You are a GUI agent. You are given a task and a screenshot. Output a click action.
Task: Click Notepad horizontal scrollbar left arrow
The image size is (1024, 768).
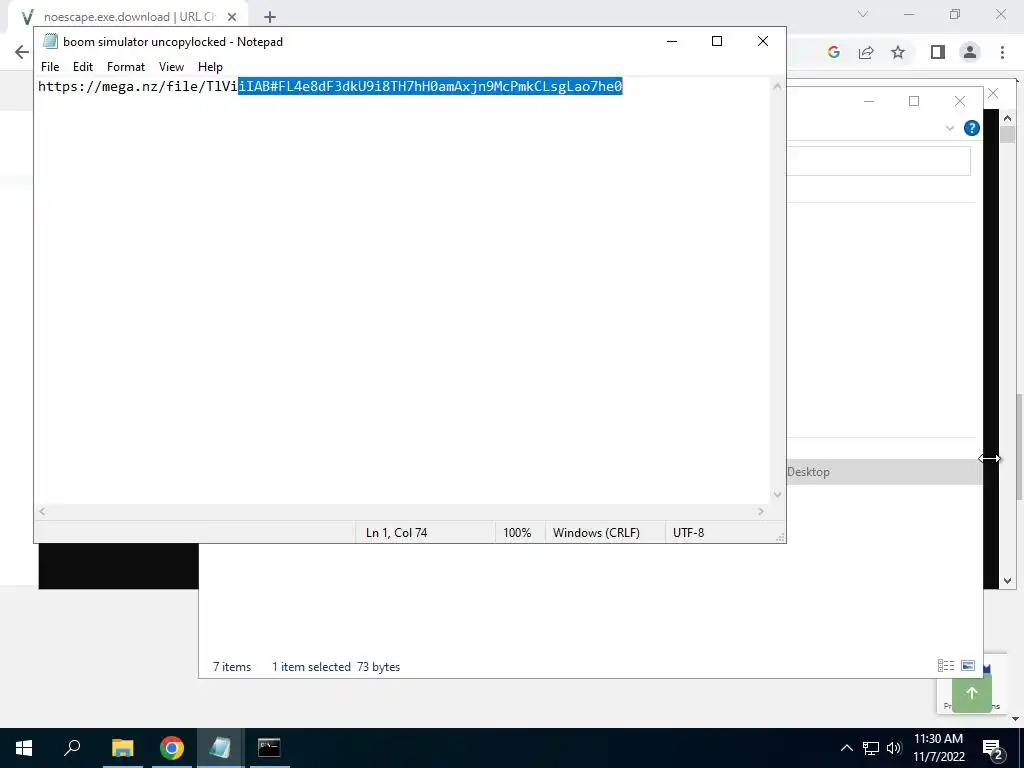[x=42, y=511]
